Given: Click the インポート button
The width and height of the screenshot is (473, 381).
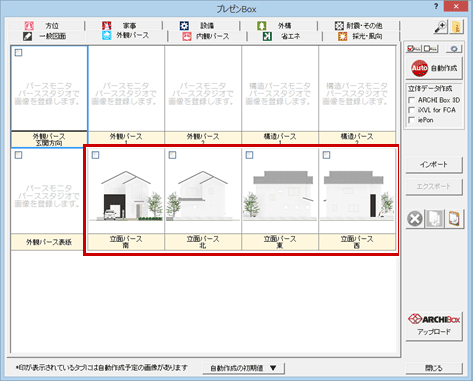Looking at the screenshot, I should [434, 165].
